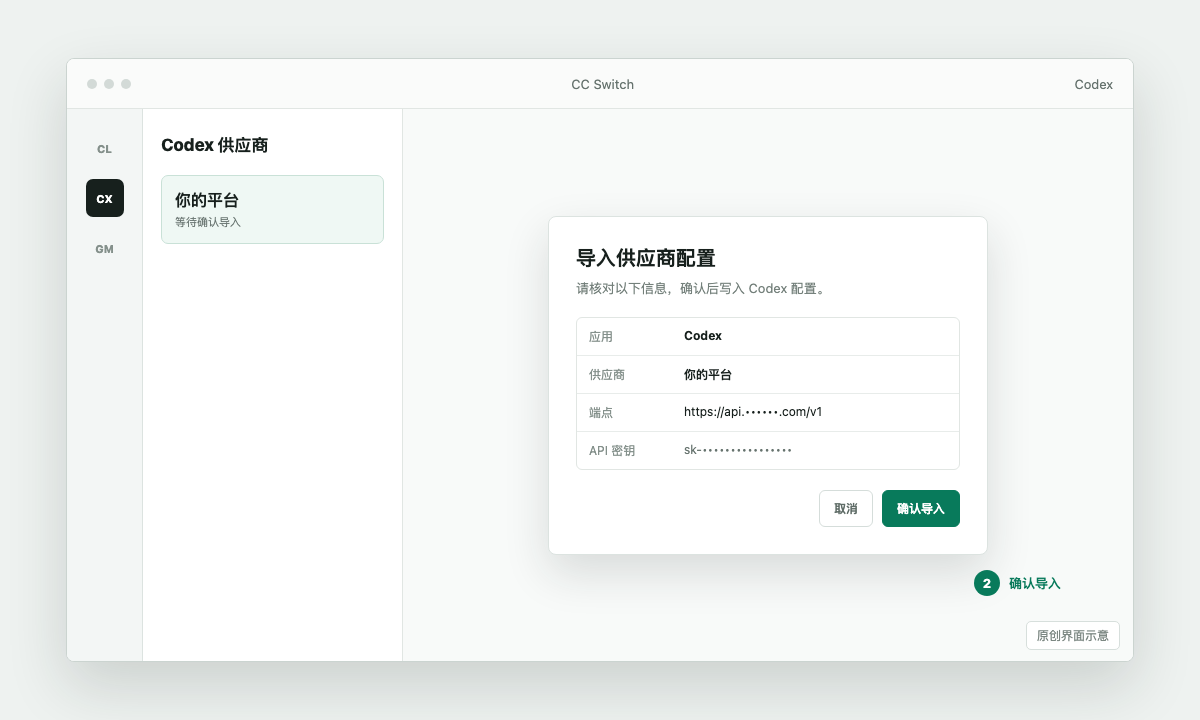
Task: Click the 原创界面示意 label button
Action: tap(1073, 635)
